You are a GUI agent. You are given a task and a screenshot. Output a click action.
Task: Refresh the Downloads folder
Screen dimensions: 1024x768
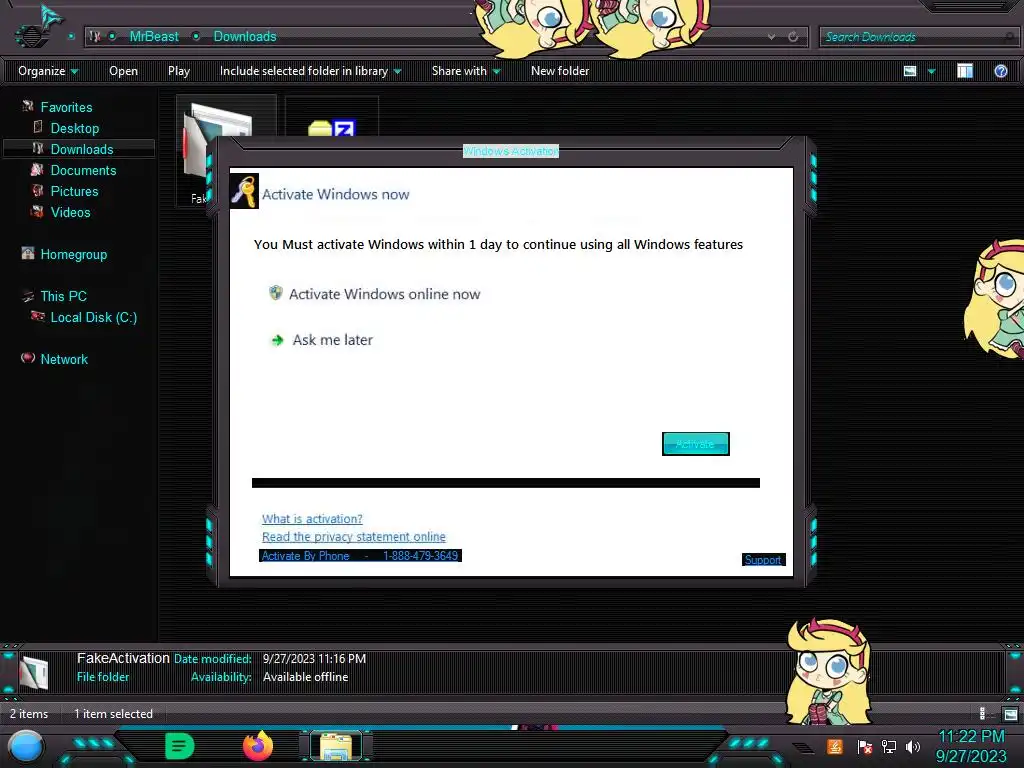point(793,37)
